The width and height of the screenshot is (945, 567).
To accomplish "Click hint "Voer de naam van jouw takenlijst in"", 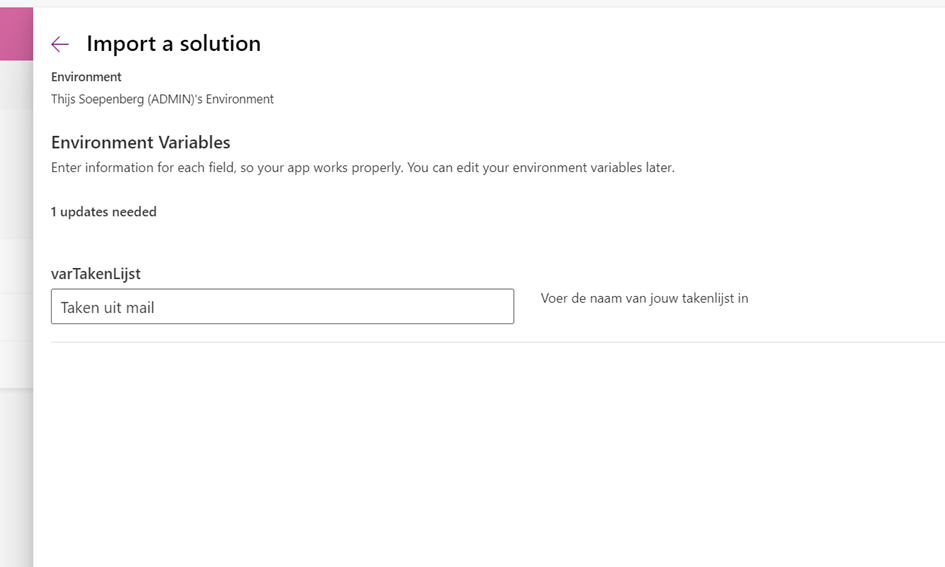I will tap(644, 298).
